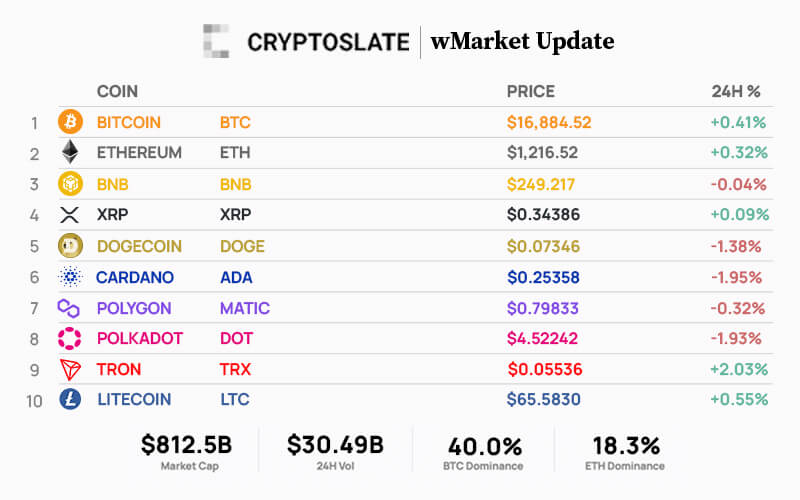Click the BITCOIN coin name

click(129, 122)
